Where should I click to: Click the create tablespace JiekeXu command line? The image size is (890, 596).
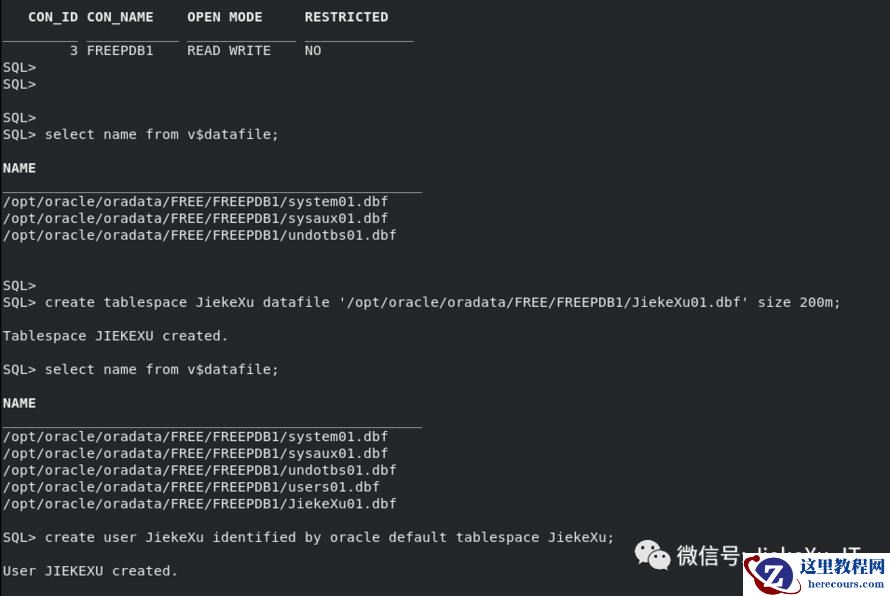pos(421,303)
